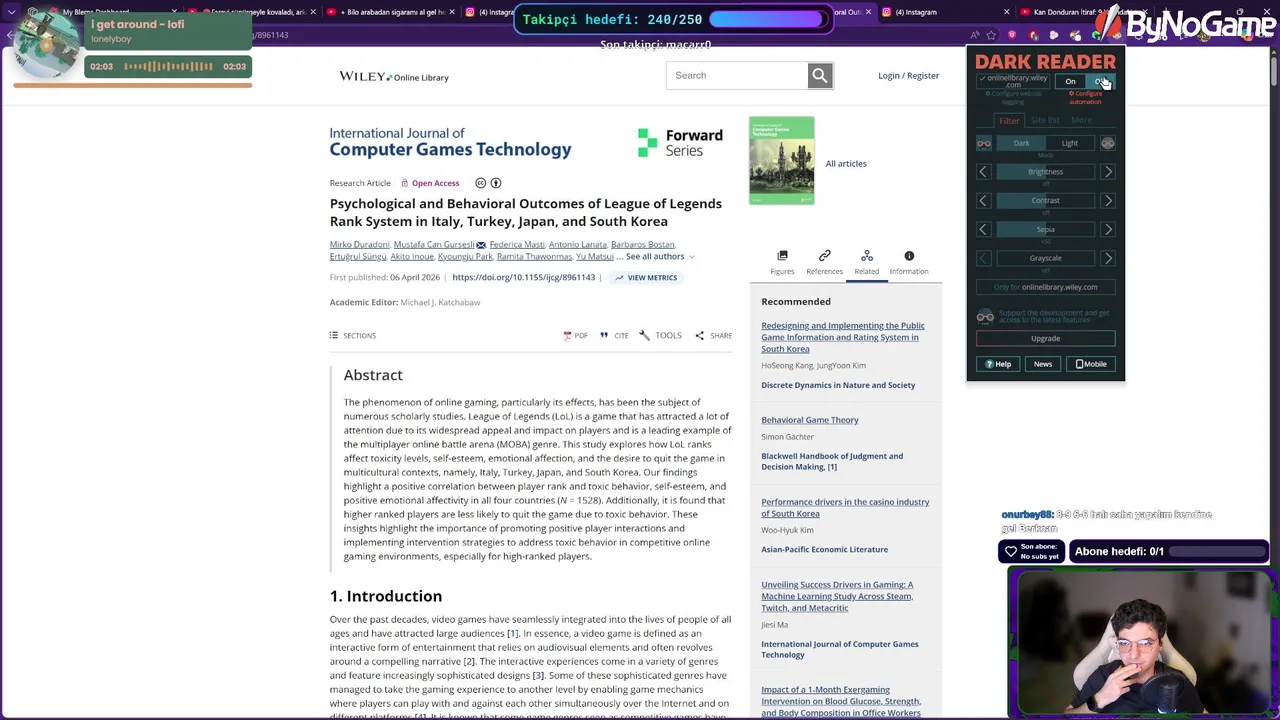This screenshot has height=720, width=1280.
Task: Click the dark glasses mode icon
Action: tap(984, 143)
